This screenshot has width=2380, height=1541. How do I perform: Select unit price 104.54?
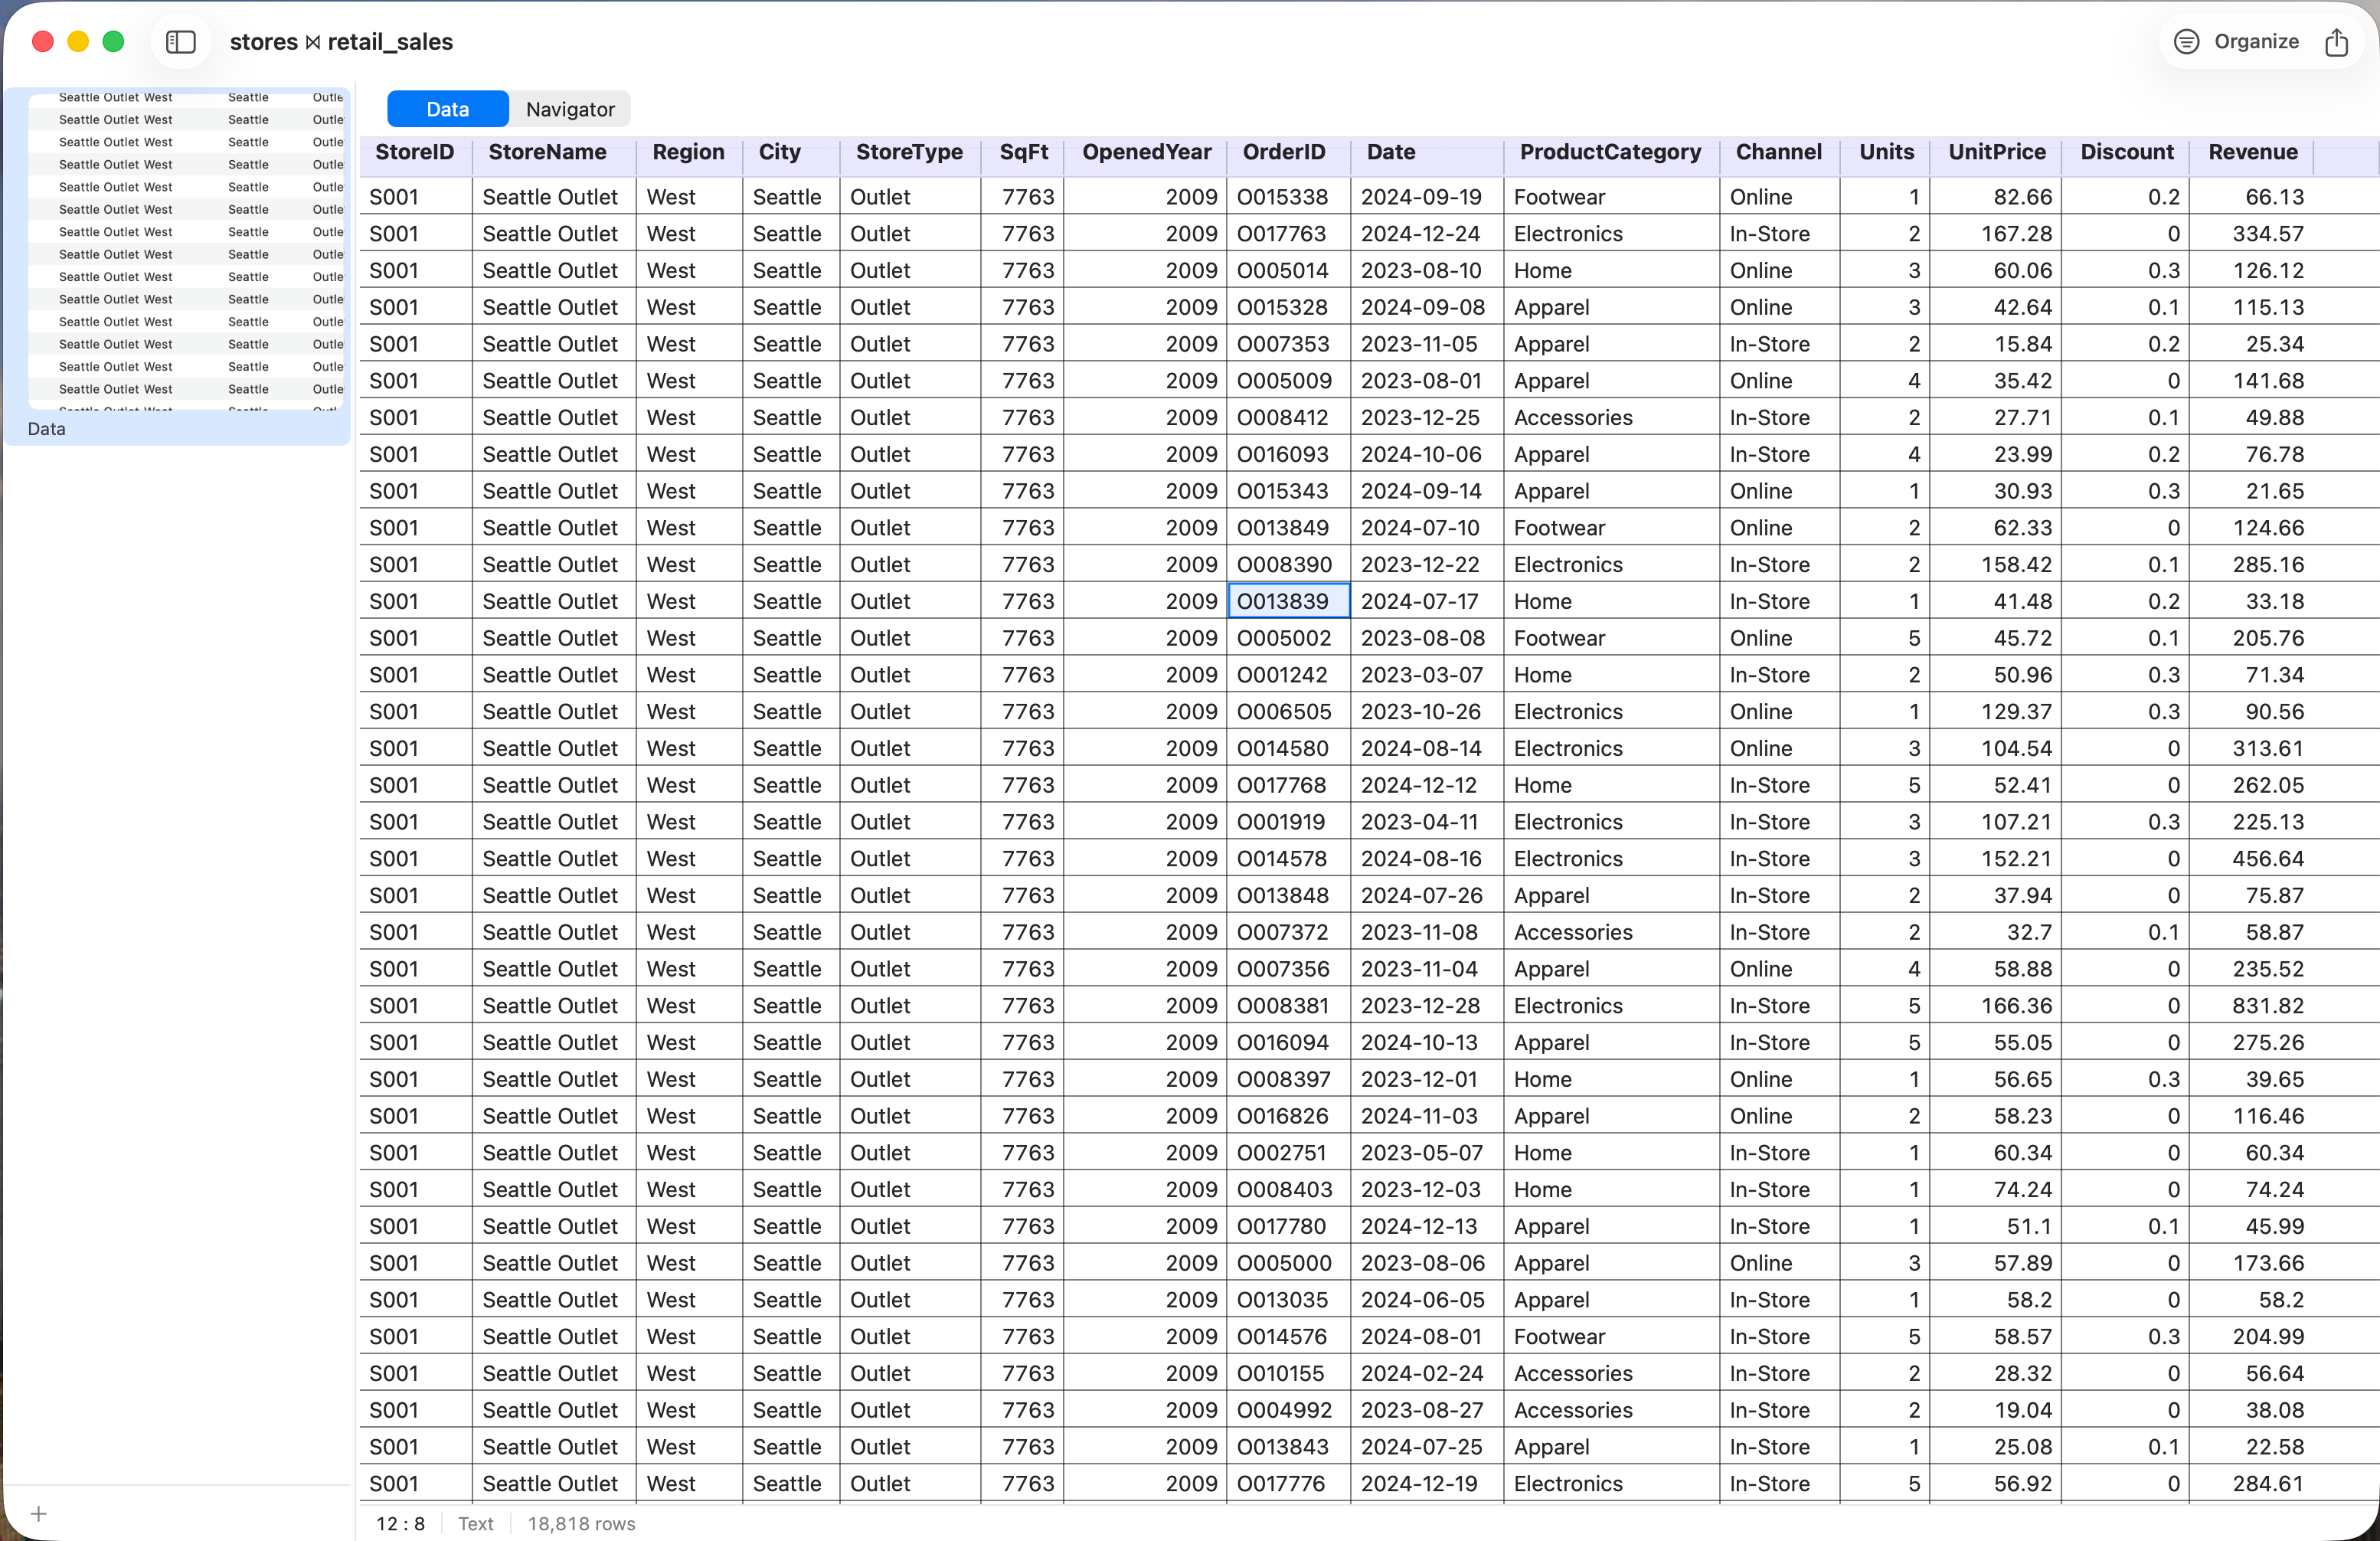[1996, 749]
